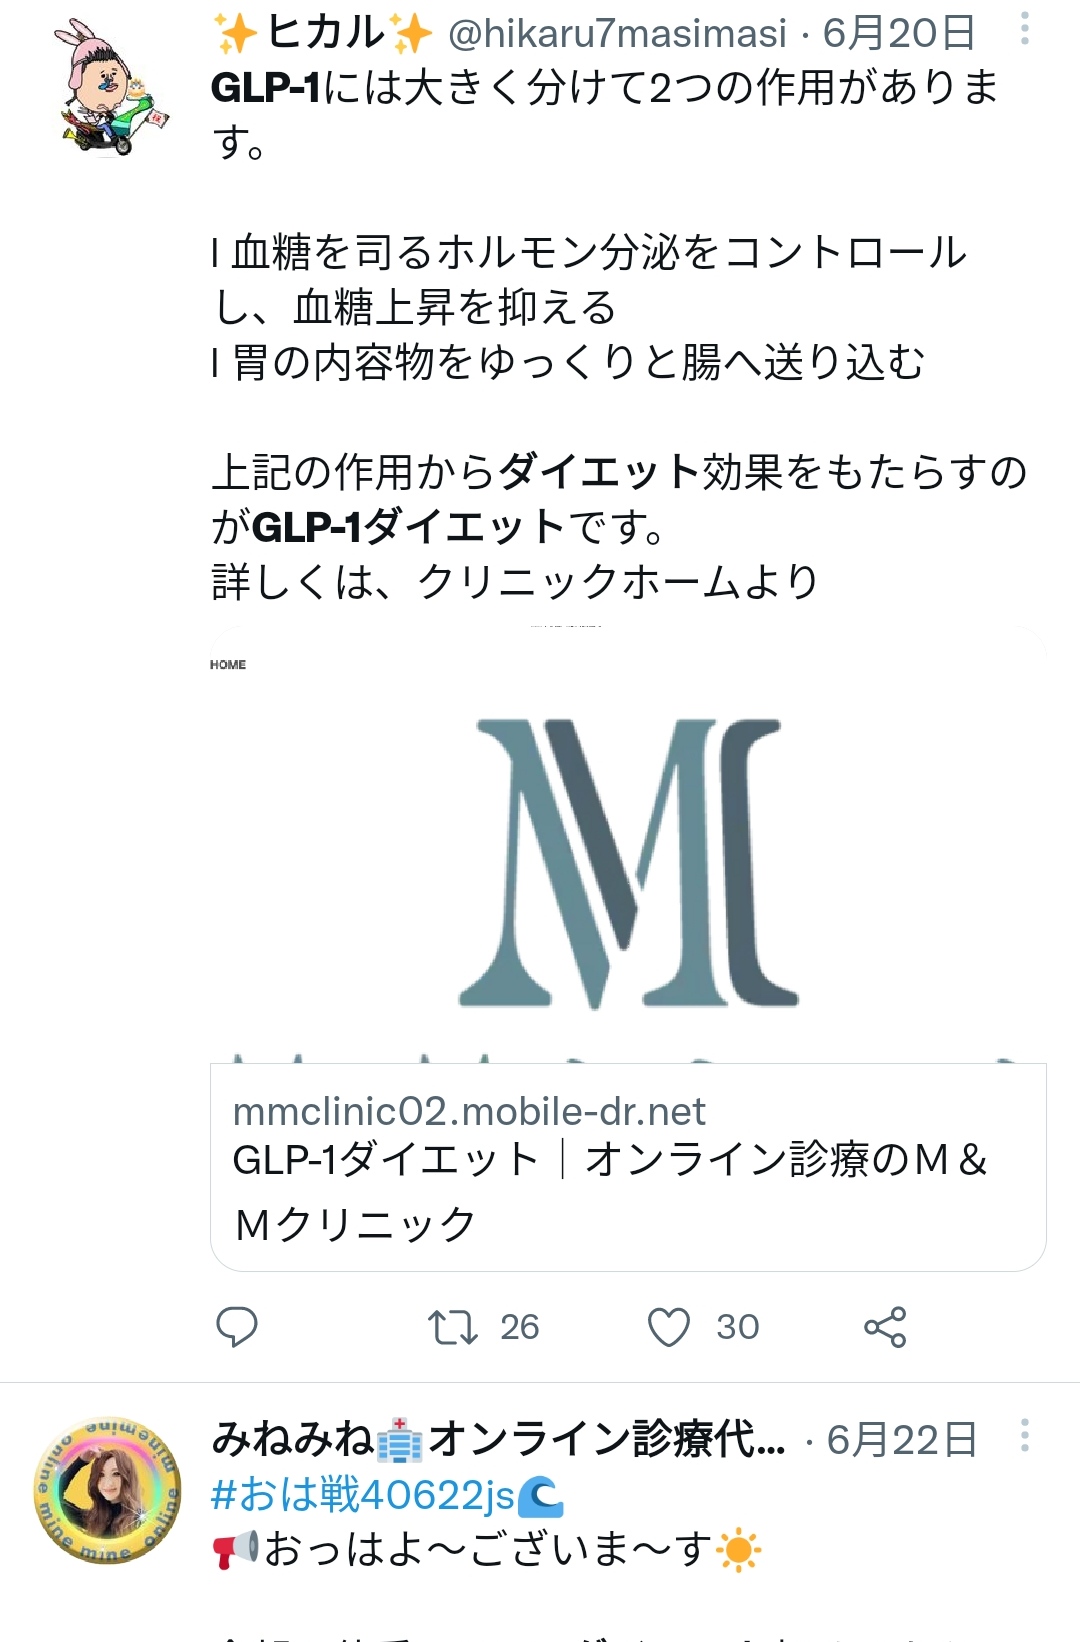Like the GLP-1 diet tweet
The image size is (1080, 1642).
tap(669, 1327)
